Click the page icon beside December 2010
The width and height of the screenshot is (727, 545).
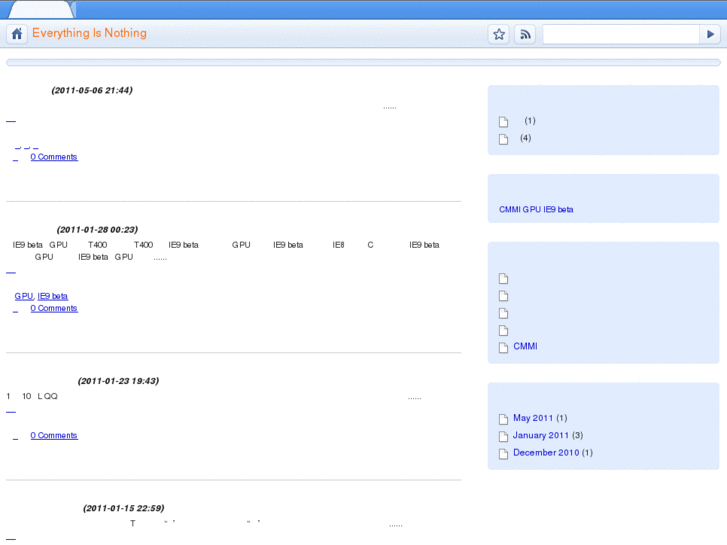click(503, 453)
